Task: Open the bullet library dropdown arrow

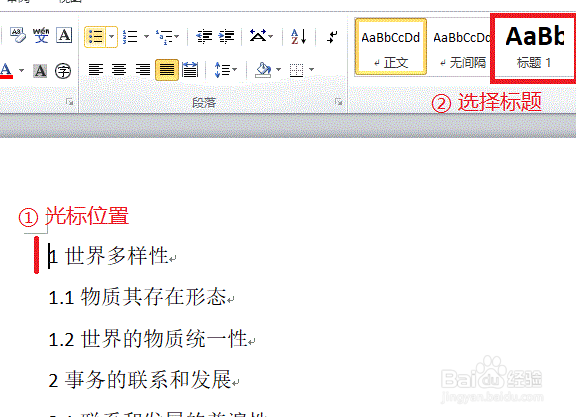Action: coord(112,37)
